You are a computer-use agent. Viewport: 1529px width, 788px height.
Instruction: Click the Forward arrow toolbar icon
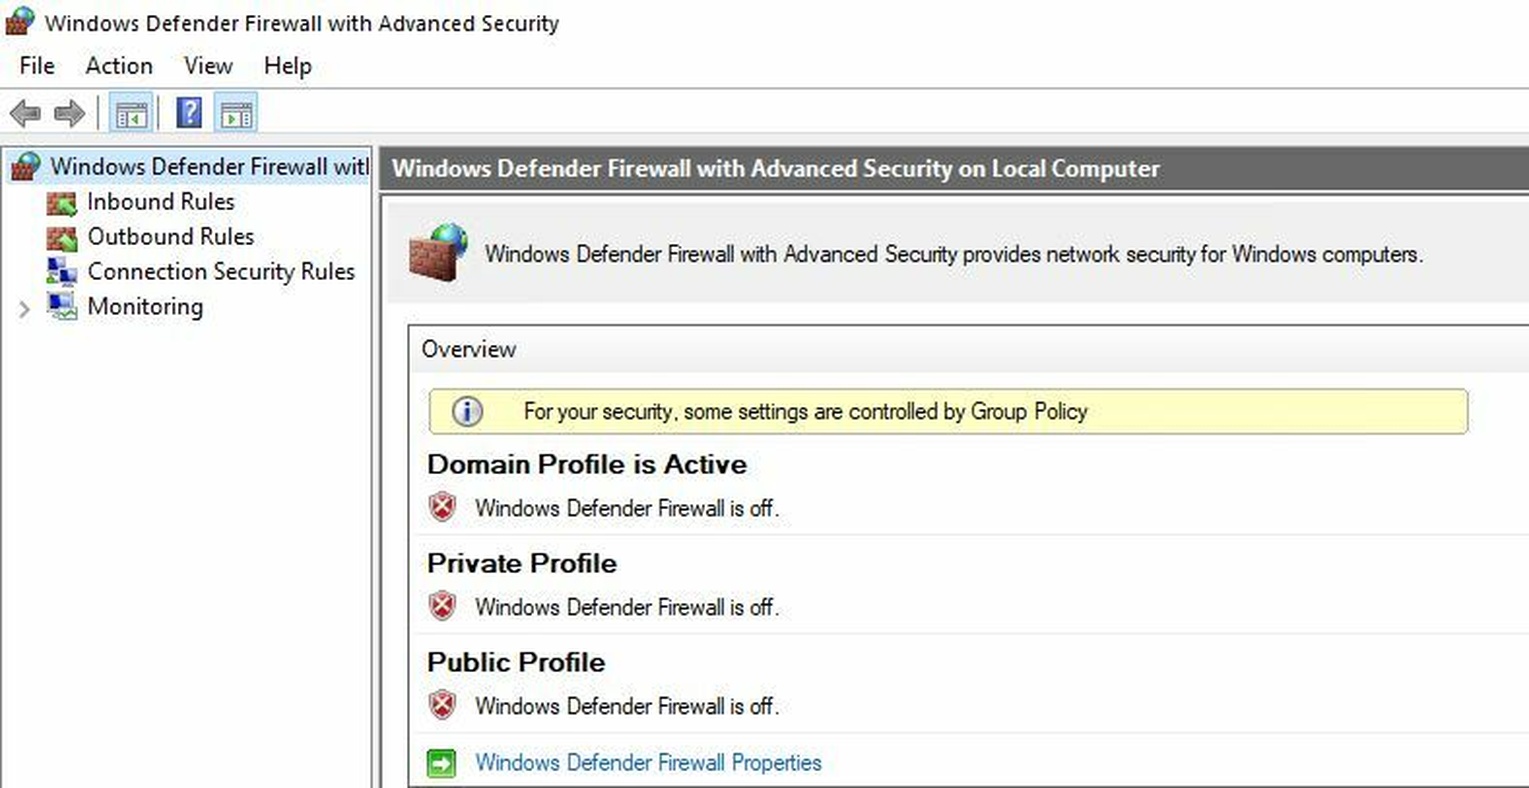coord(69,113)
